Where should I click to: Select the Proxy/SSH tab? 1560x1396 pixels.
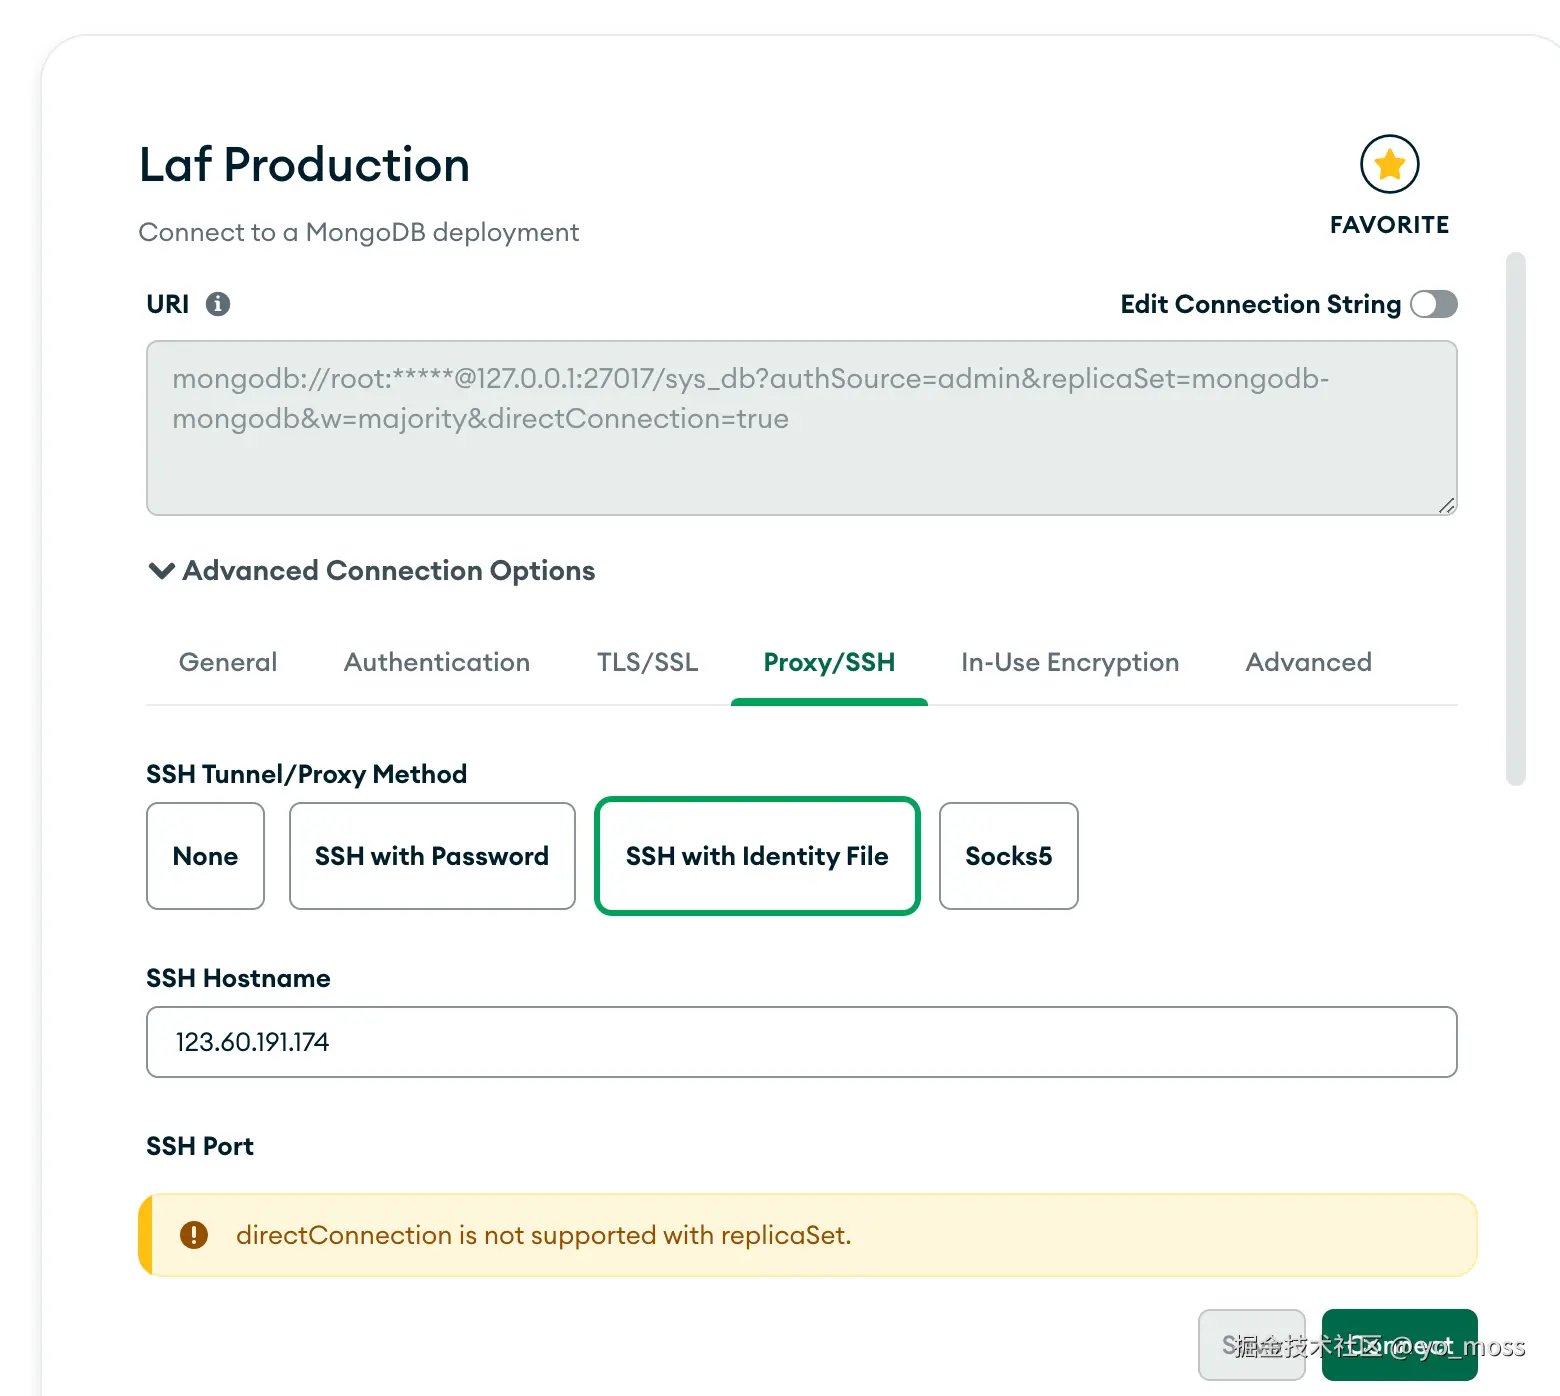click(x=829, y=662)
